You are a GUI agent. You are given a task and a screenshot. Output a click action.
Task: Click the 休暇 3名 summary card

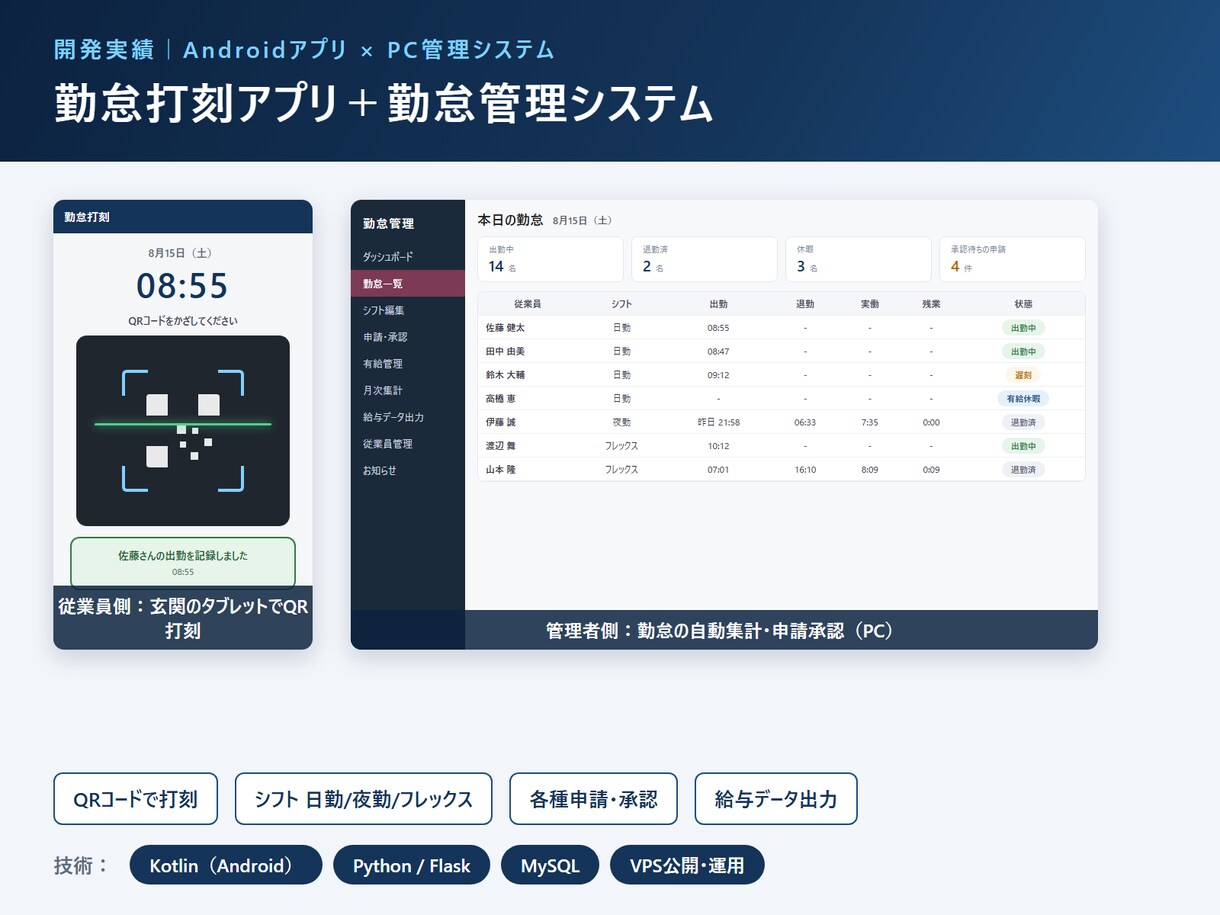pos(858,259)
